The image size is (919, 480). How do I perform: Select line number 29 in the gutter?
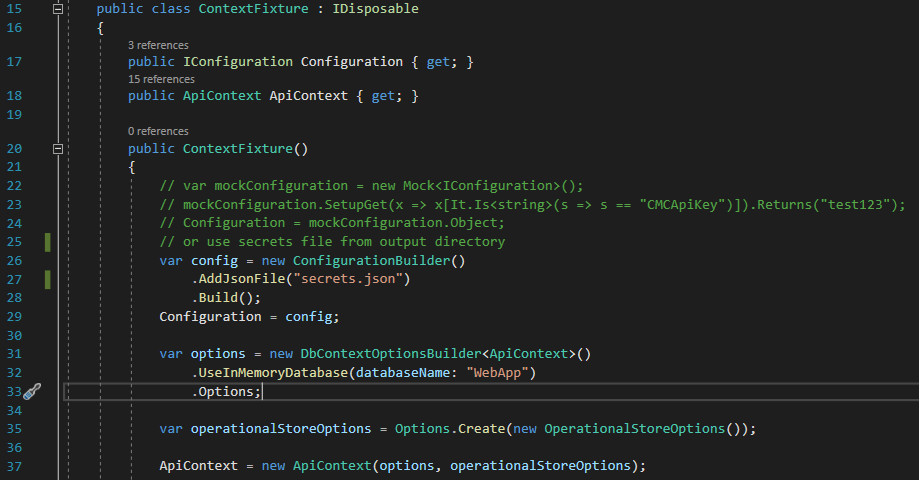coord(14,317)
